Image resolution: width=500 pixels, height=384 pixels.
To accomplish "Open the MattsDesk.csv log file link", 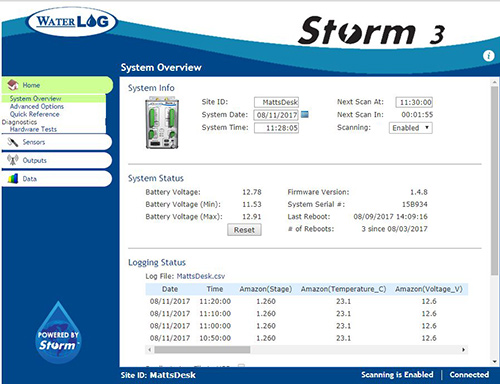I will pyautogui.click(x=201, y=276).
